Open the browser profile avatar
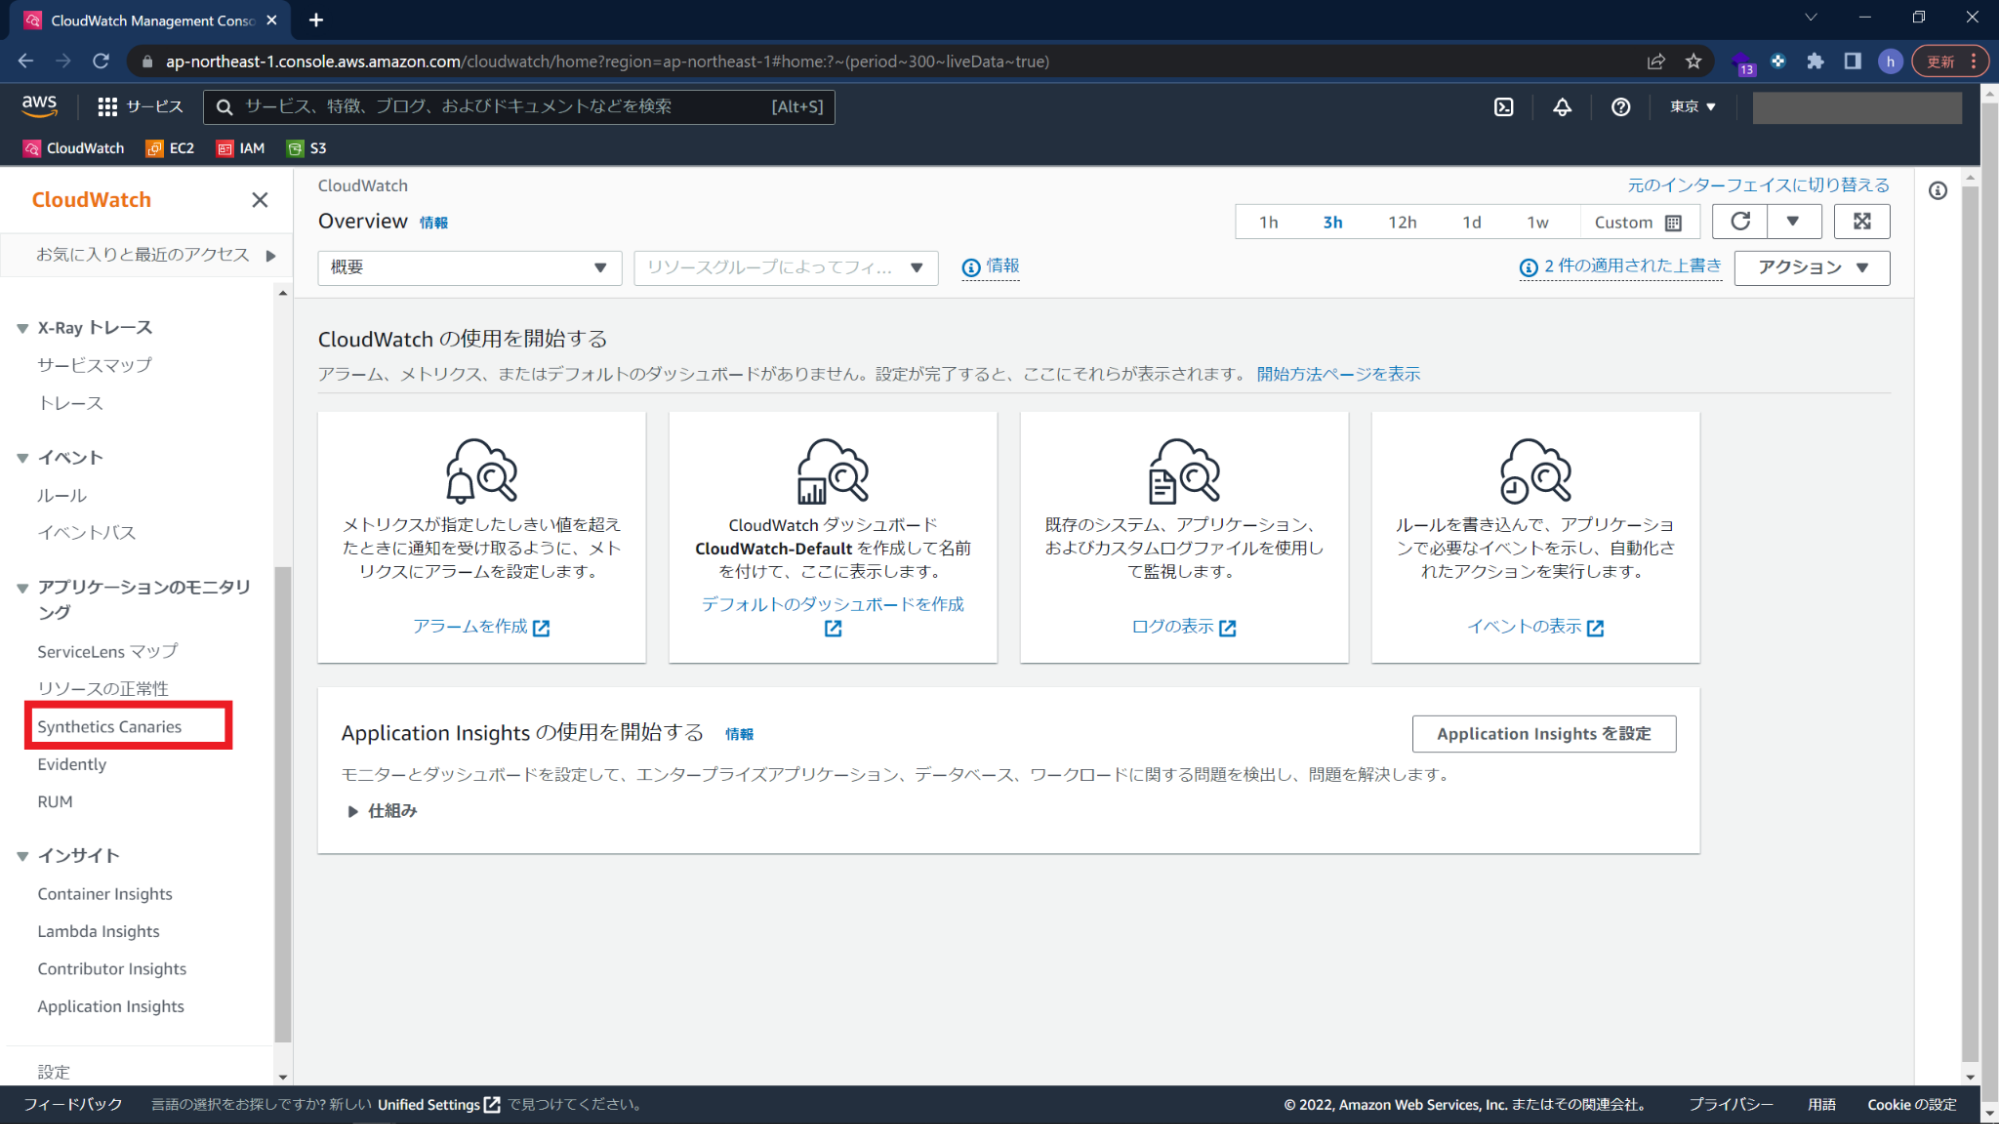Viewport: 1999px width, 1125px height. point(1889,61)
